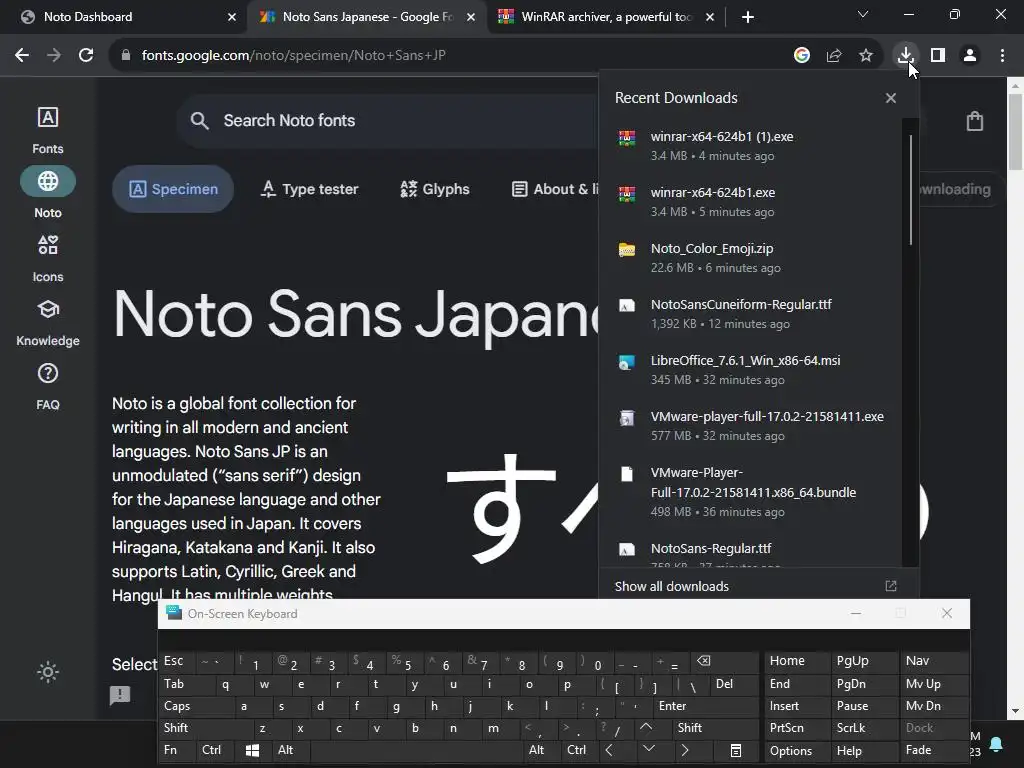Expand the tab search chevron
Screen dimensions: 1024x768
(863, 14)
